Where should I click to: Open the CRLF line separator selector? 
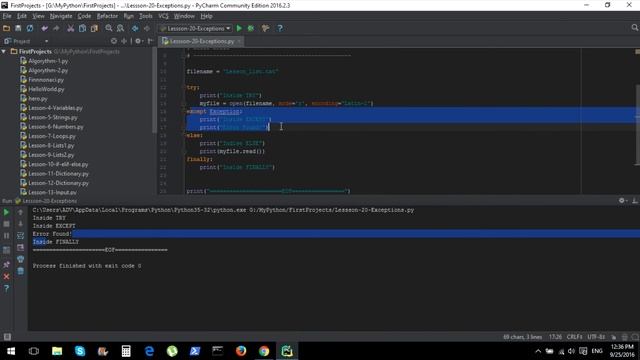(x=574, y=337)
